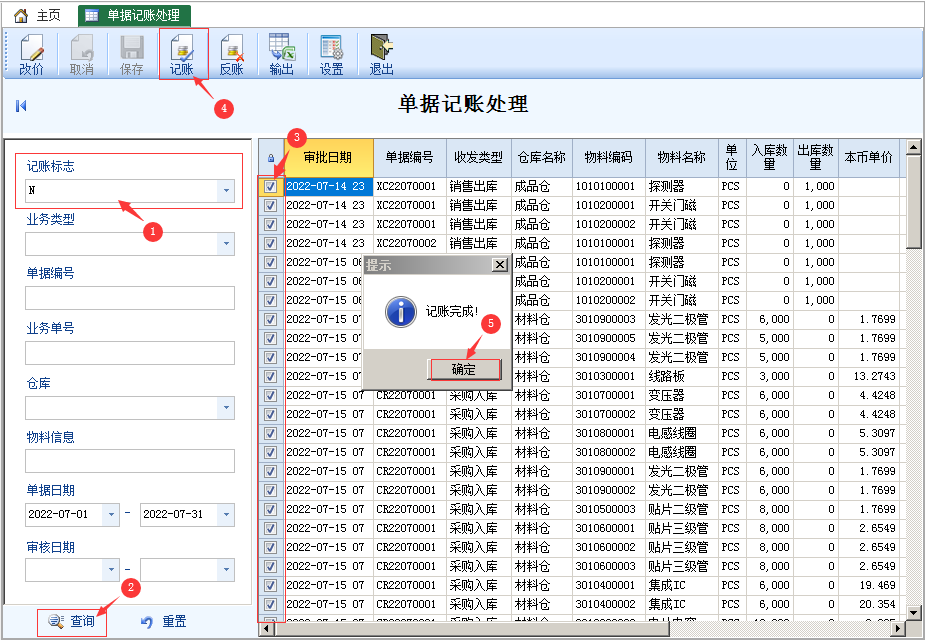
Task: Click the 物料名称 column header
Action: pyautogui.click(x=682, y=158)
